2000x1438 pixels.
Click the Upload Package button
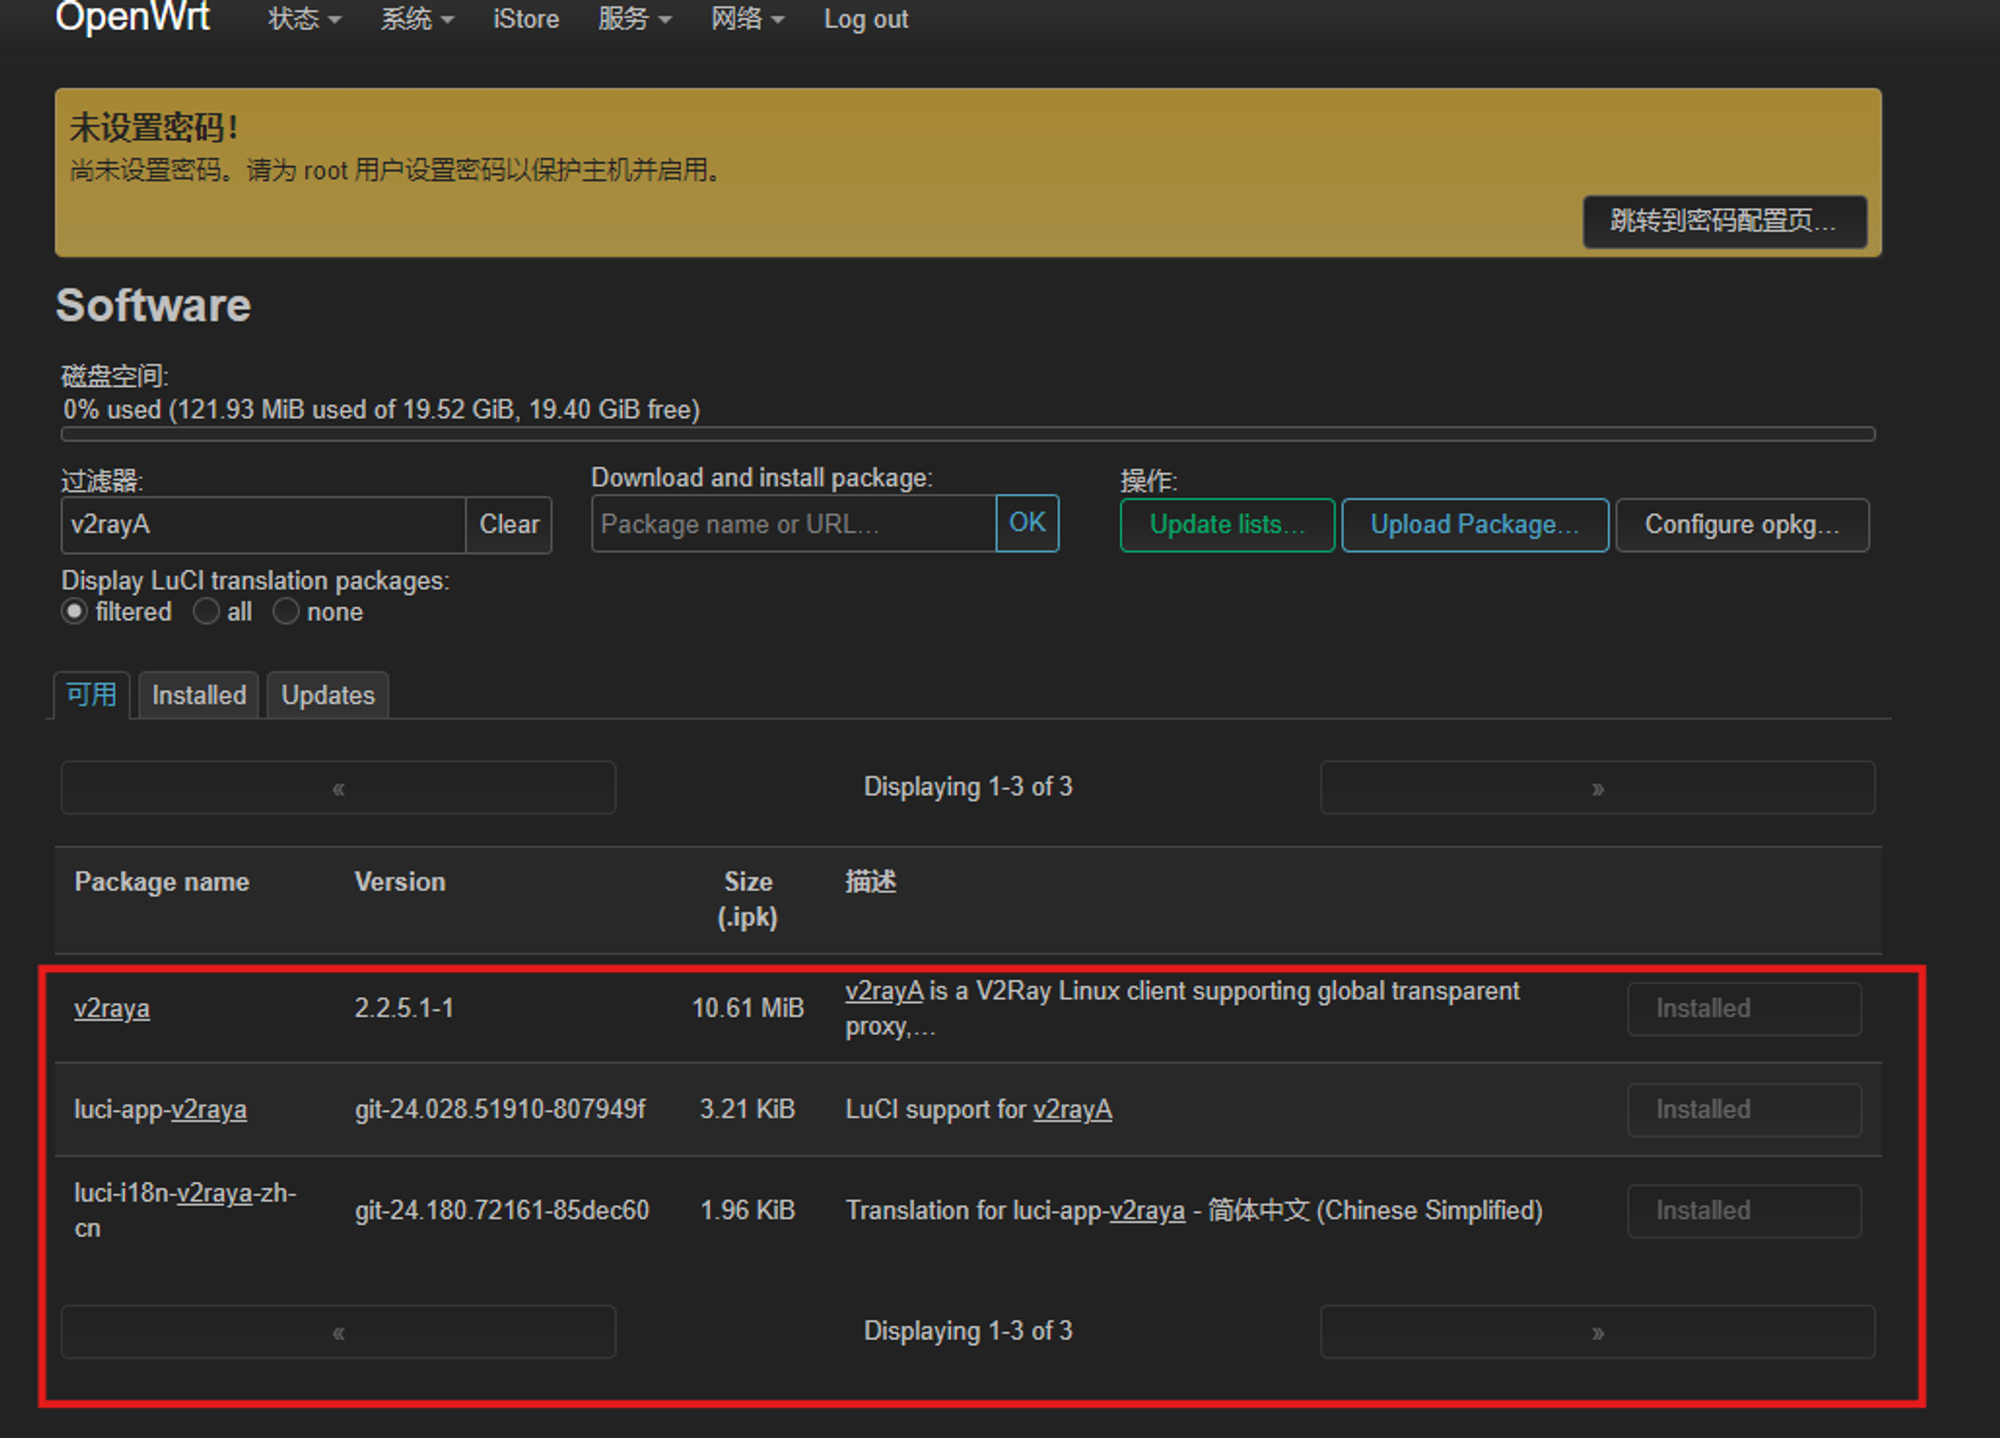tap(1474, 525)
